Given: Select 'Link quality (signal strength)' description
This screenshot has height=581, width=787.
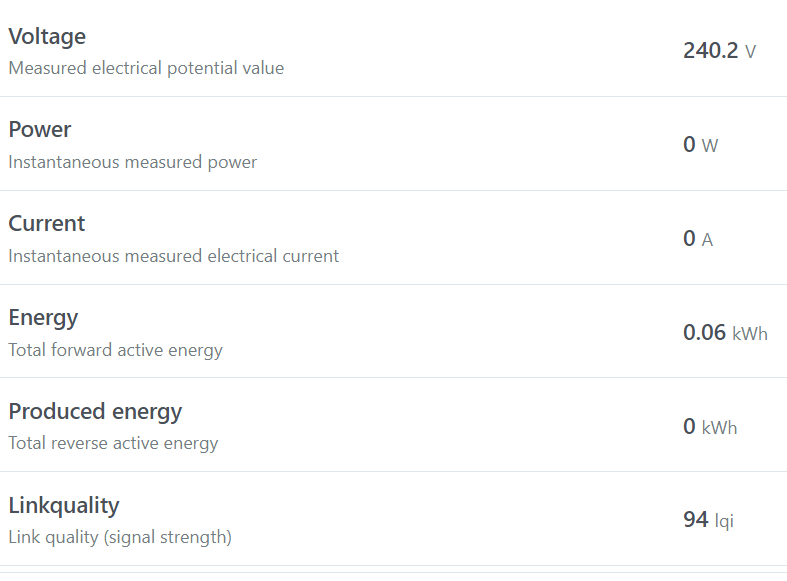Looking at the screenshot, I should [120, 537].
